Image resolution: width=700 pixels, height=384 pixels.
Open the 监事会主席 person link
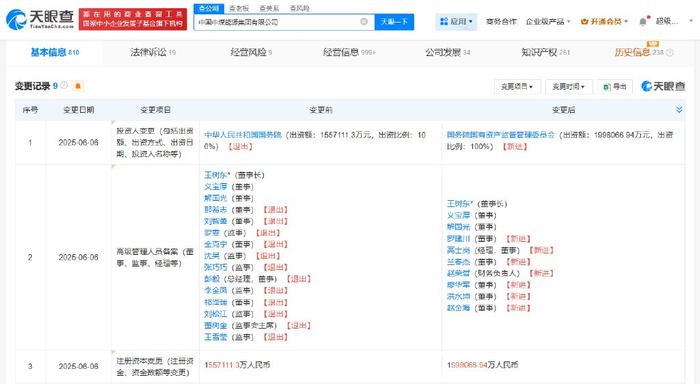[x=216, y=326]
